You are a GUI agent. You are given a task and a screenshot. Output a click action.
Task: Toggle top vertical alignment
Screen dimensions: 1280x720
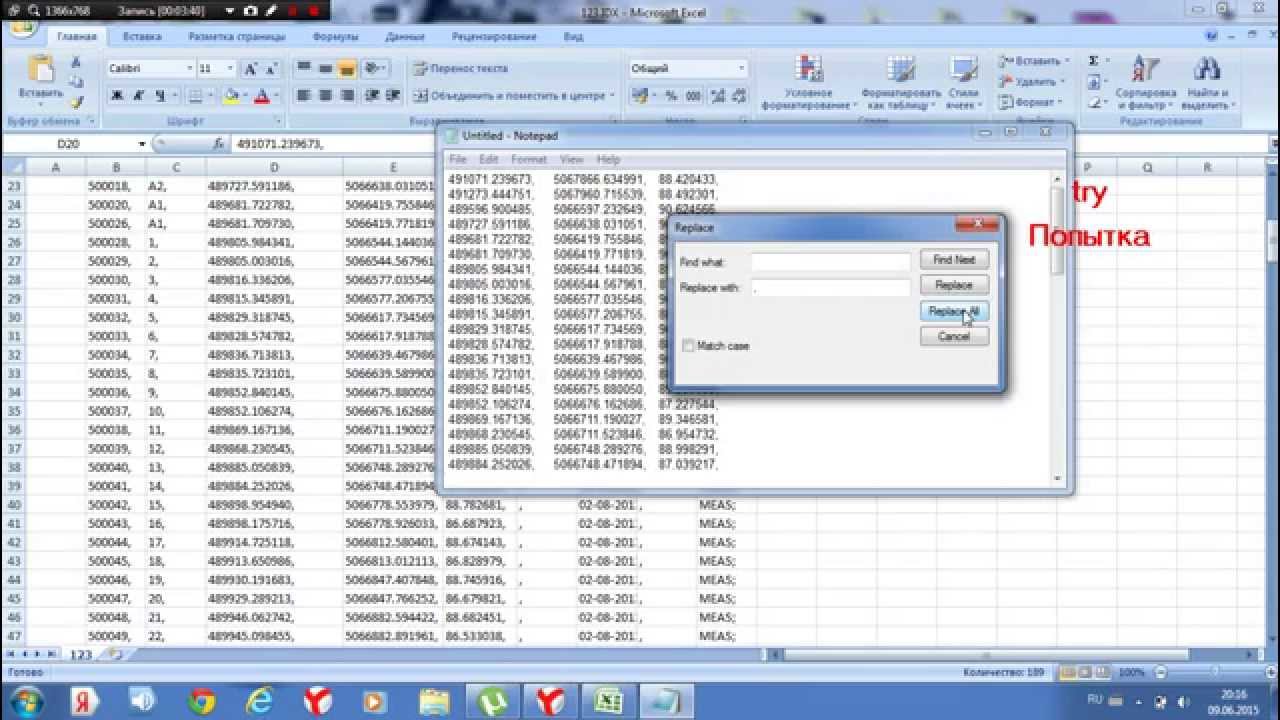[303, 69]
